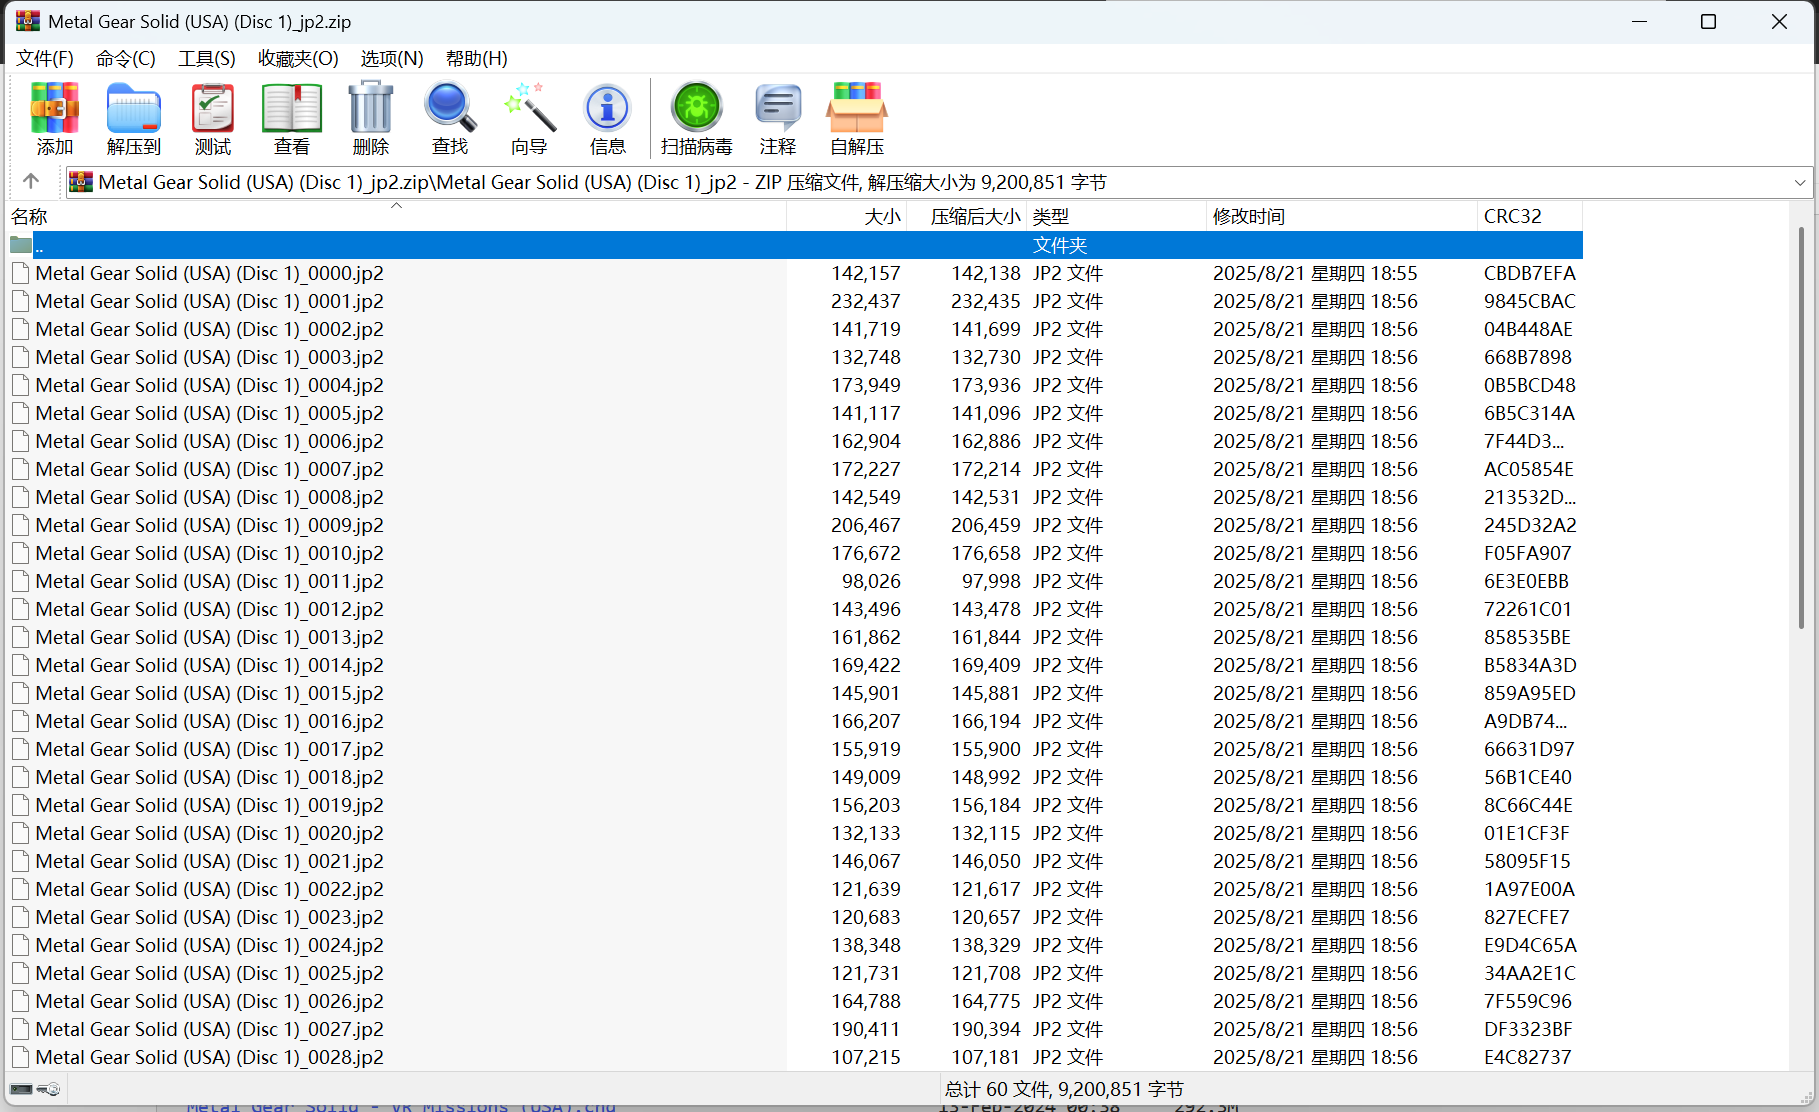Click the Add (添加) archive icon
Viewport: 1819px width, 1112px height.
[x=55, y=110]
